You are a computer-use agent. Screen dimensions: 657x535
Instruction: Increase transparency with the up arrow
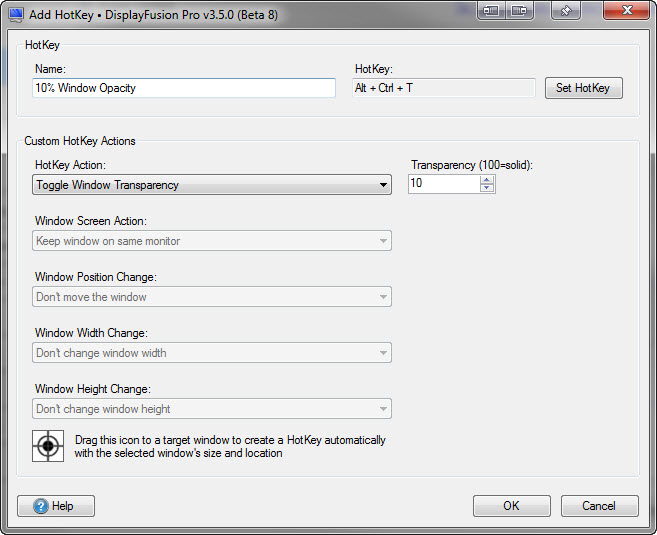tap(487, 180)
